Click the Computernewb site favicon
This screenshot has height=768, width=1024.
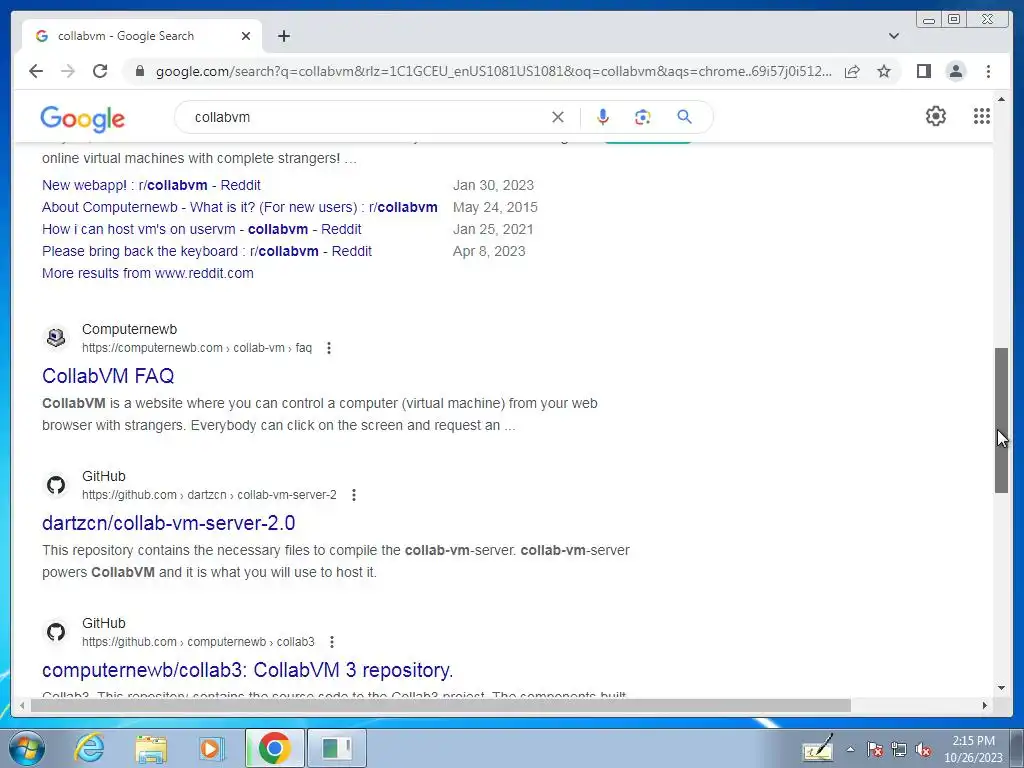point(56,338)
